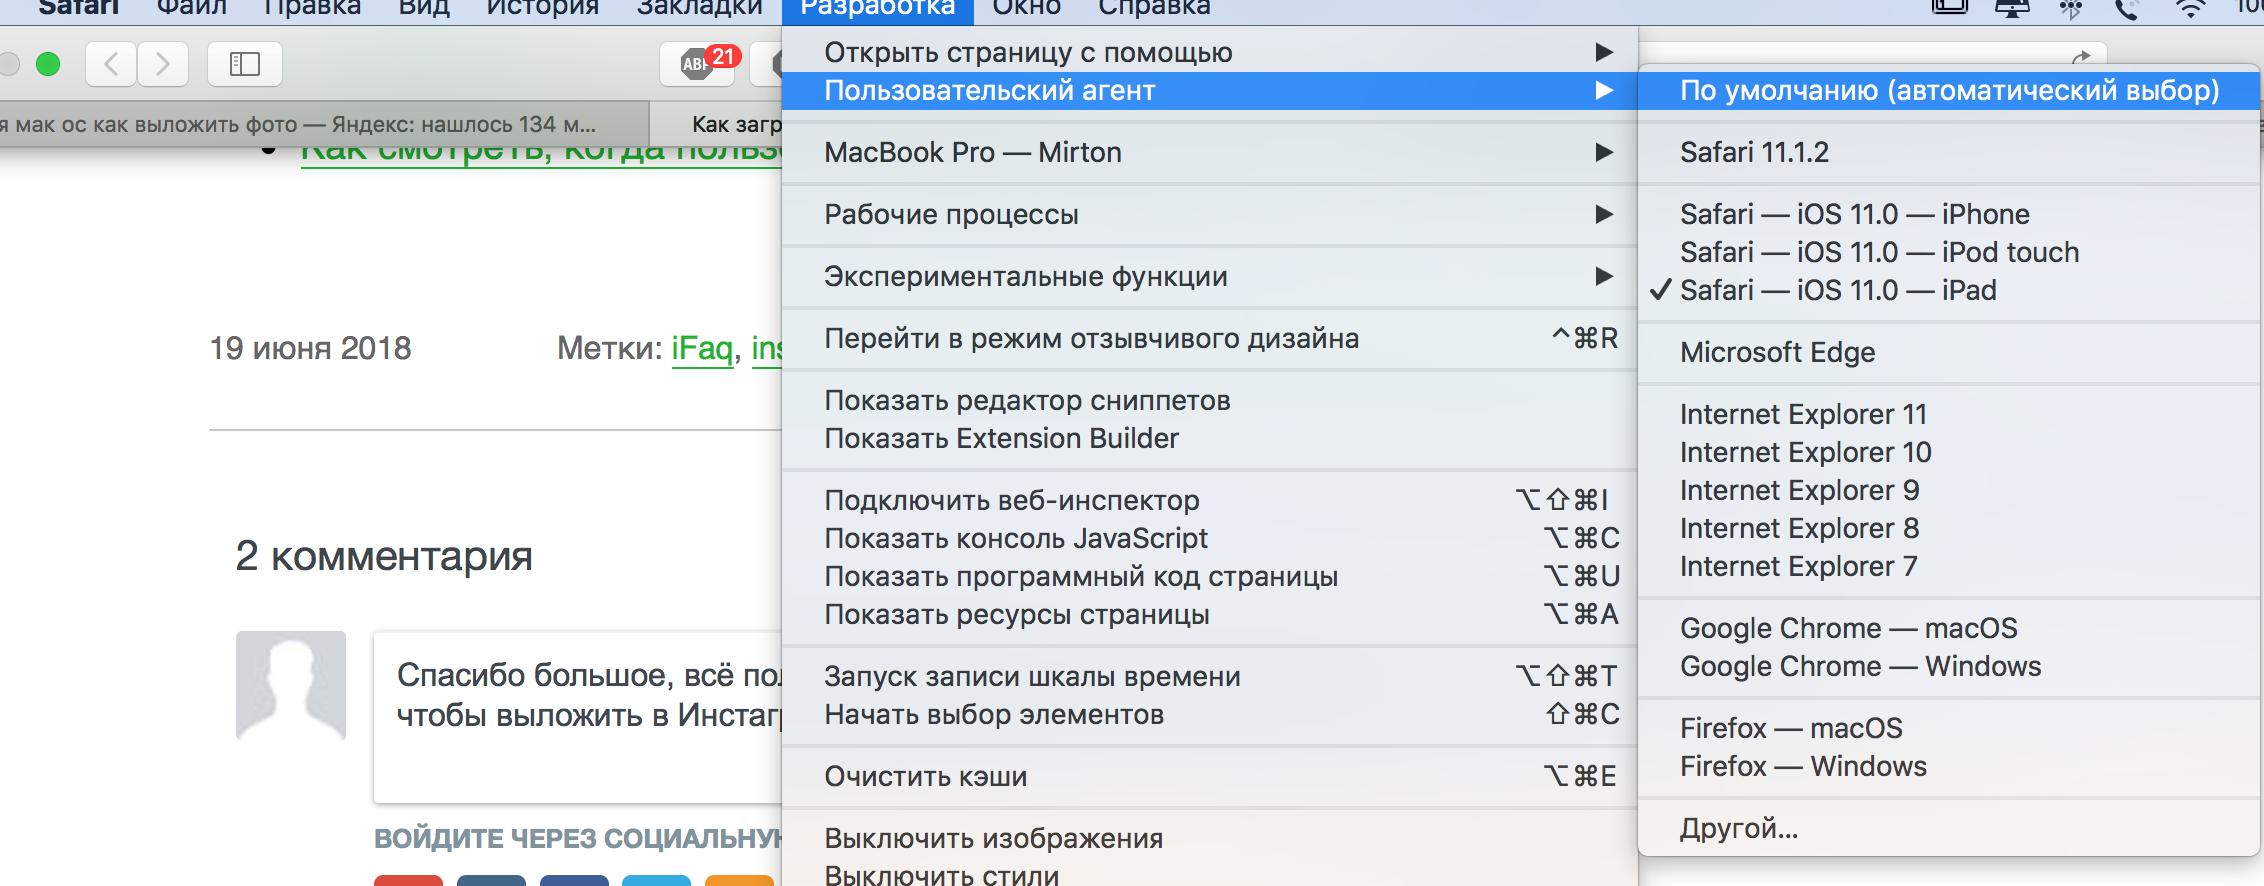This screenshot has height=886, width=2264.
Task: Click the '2 комментария' heading
Action: [384, 556]
